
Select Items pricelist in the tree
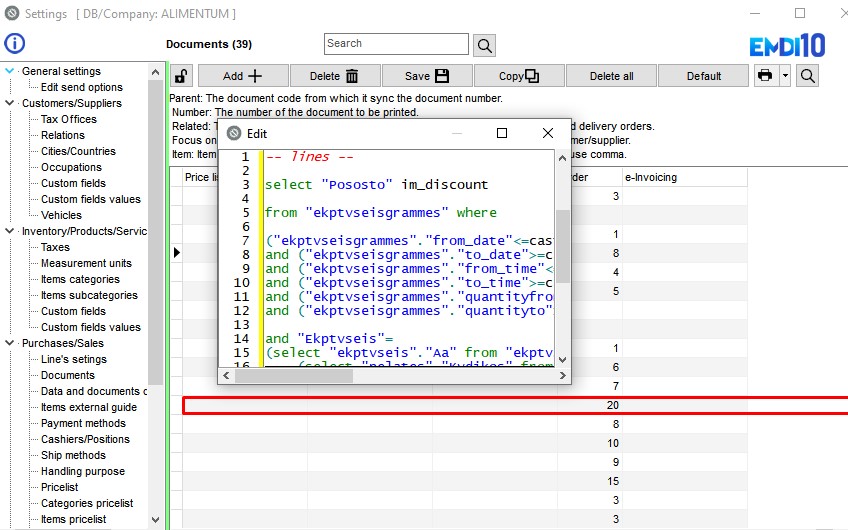tap(74, 519)
